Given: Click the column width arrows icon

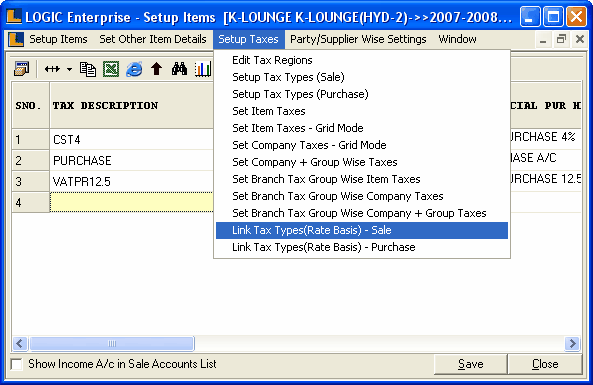Looking at the screenshot, I should coord(52,69).
